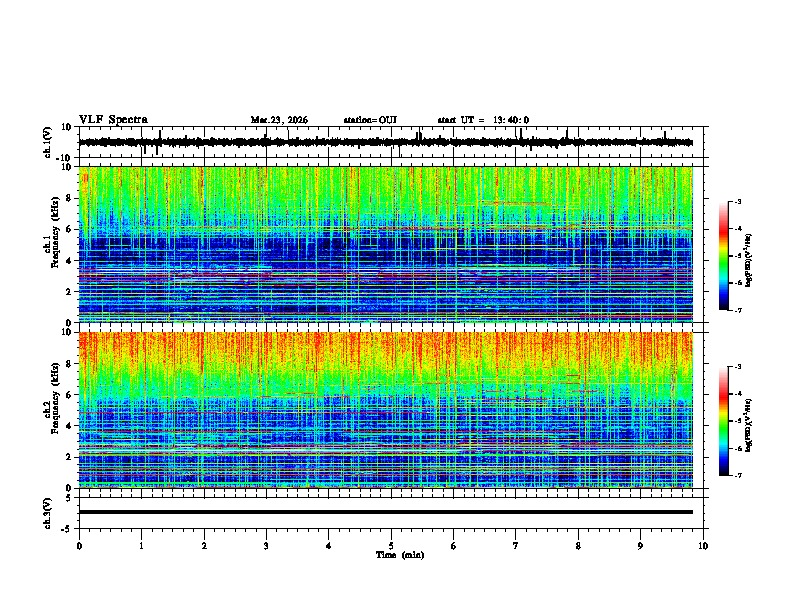Click time axis tick label '3'

pos(266,546)
